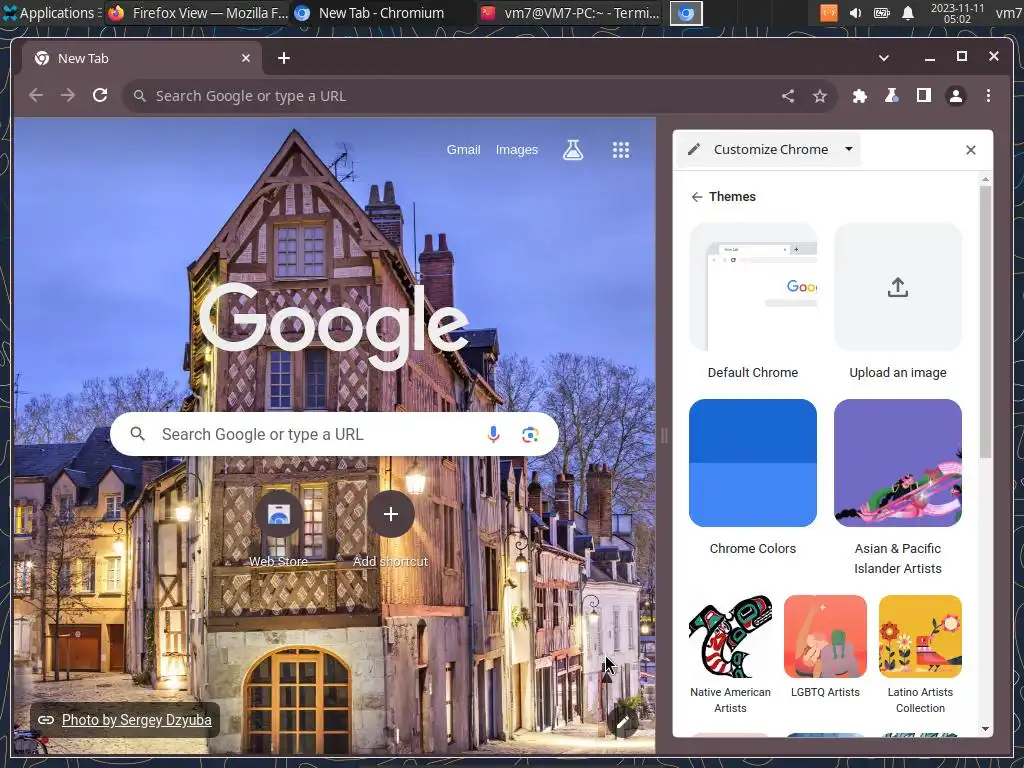Open the Labs flask on the Google page

(573, 150)
